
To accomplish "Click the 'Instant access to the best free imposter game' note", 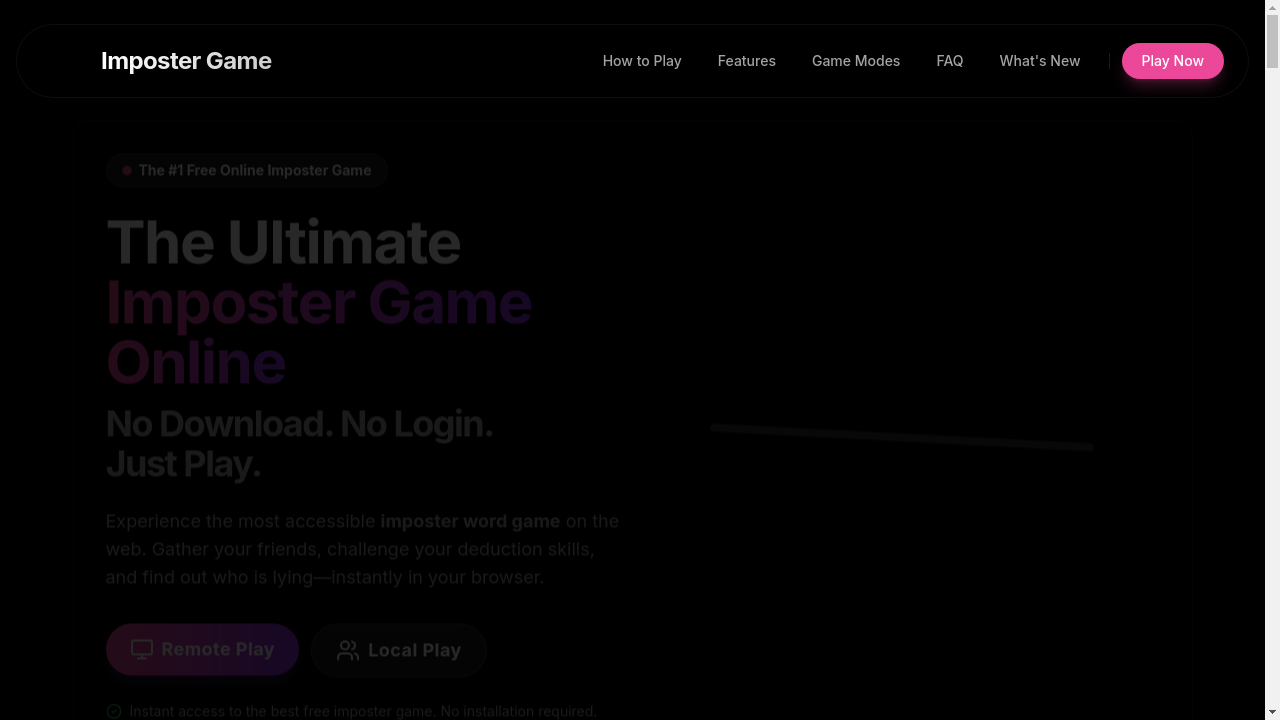I will (363, 711).
